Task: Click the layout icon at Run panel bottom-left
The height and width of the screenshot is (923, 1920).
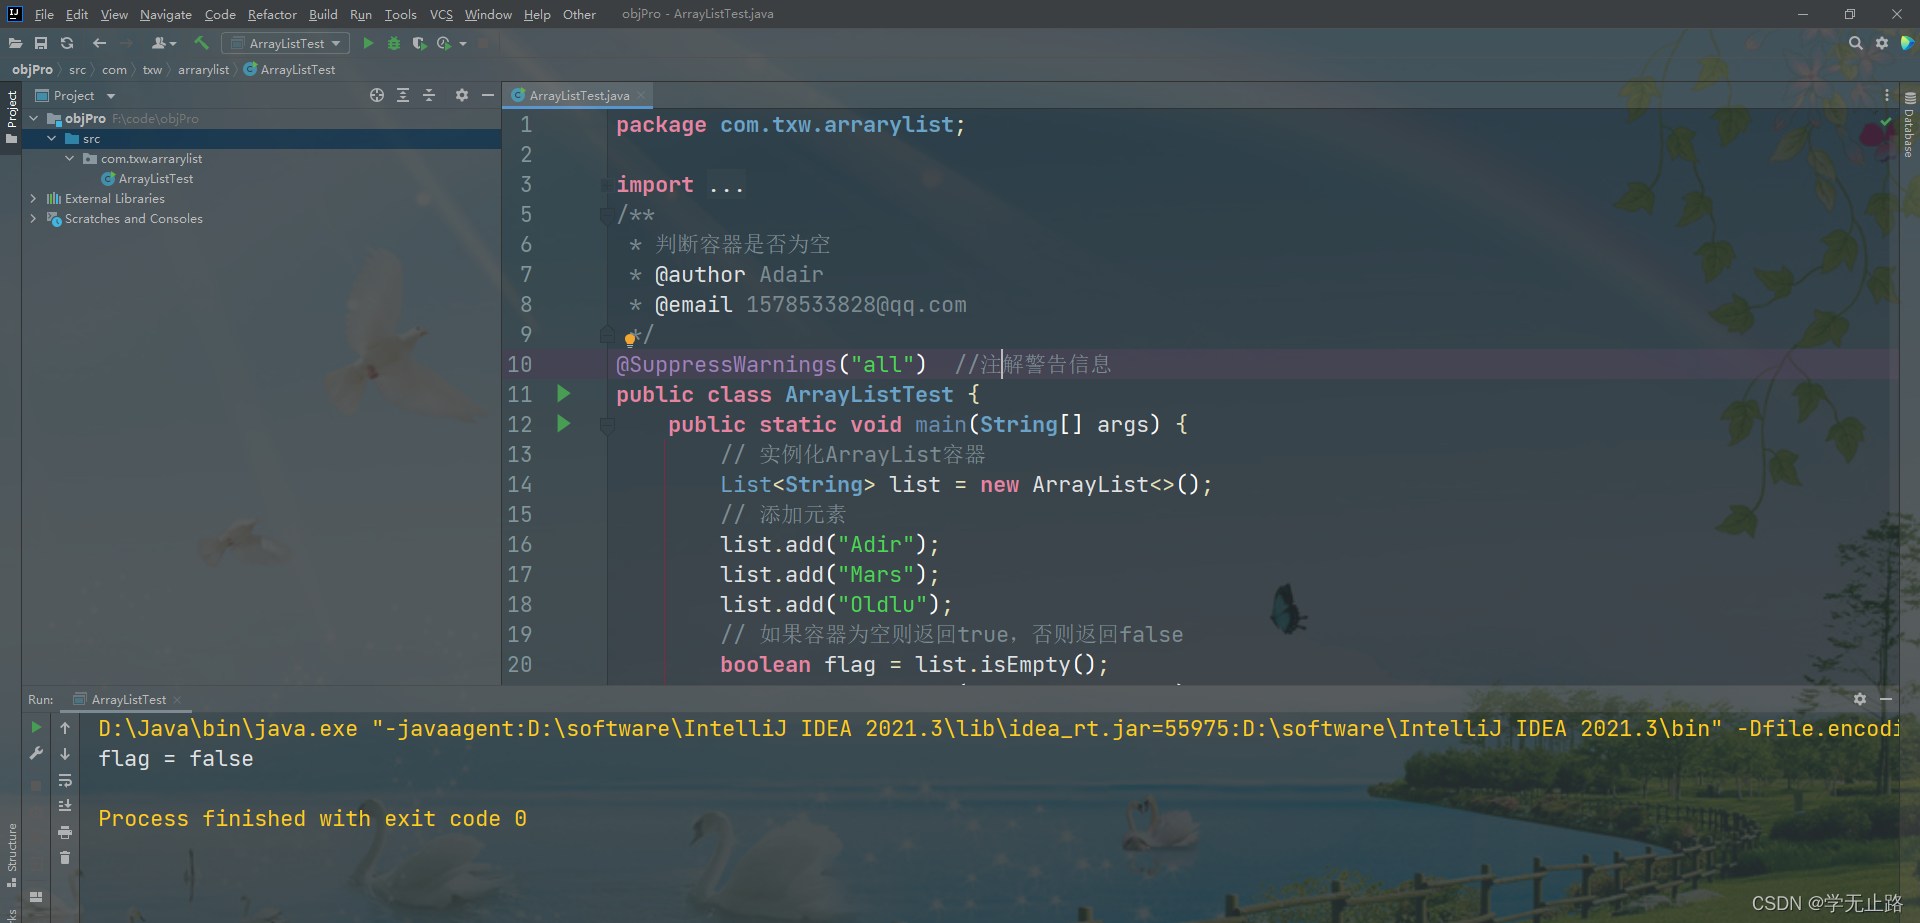Action: coord(36,897)
